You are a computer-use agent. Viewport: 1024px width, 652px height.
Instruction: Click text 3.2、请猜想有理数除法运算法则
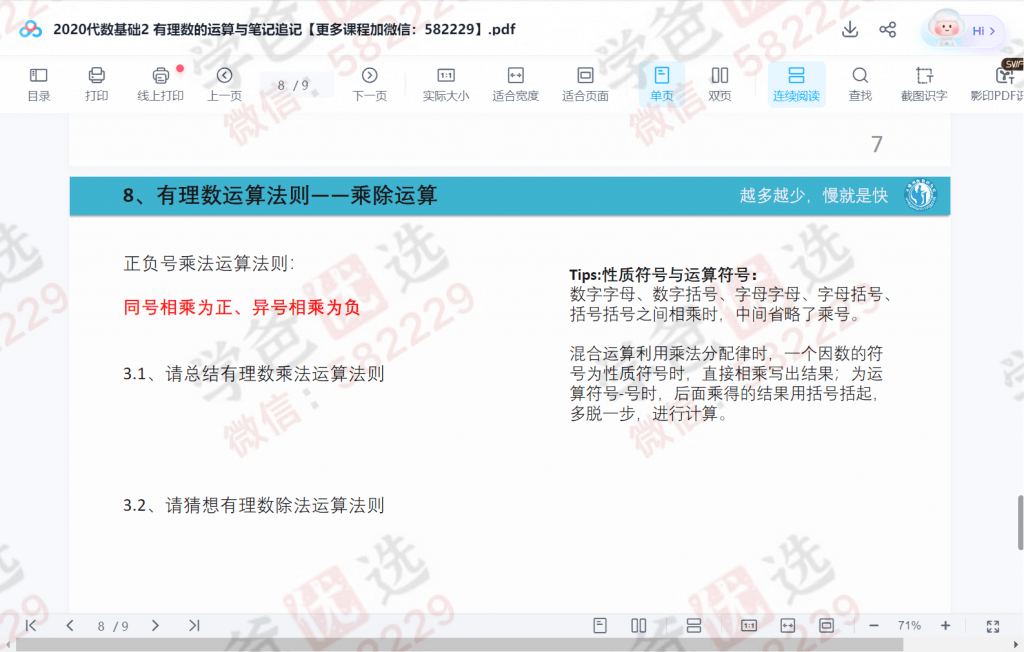253,505
